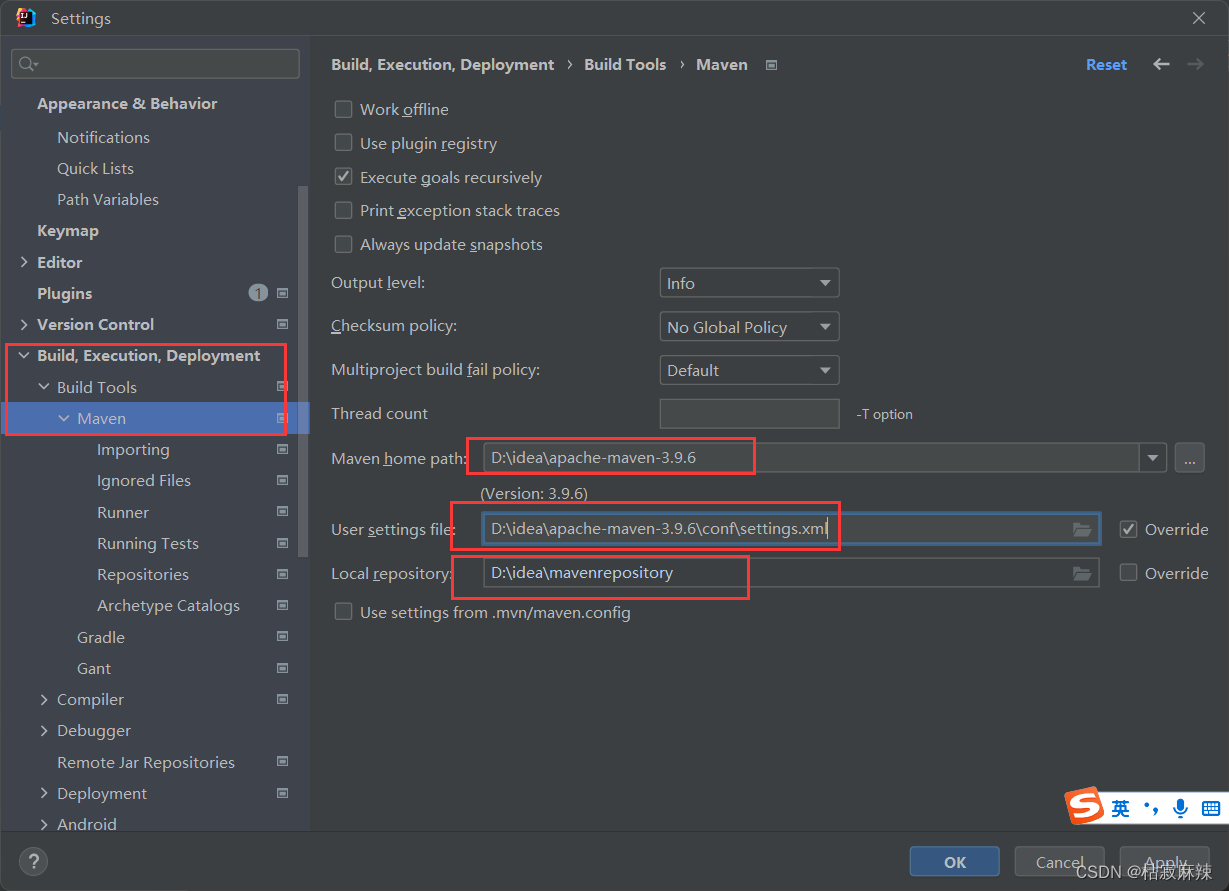Click project-level icon beside Ignored Files
1229x891 pixels.
tap(283, 481)
